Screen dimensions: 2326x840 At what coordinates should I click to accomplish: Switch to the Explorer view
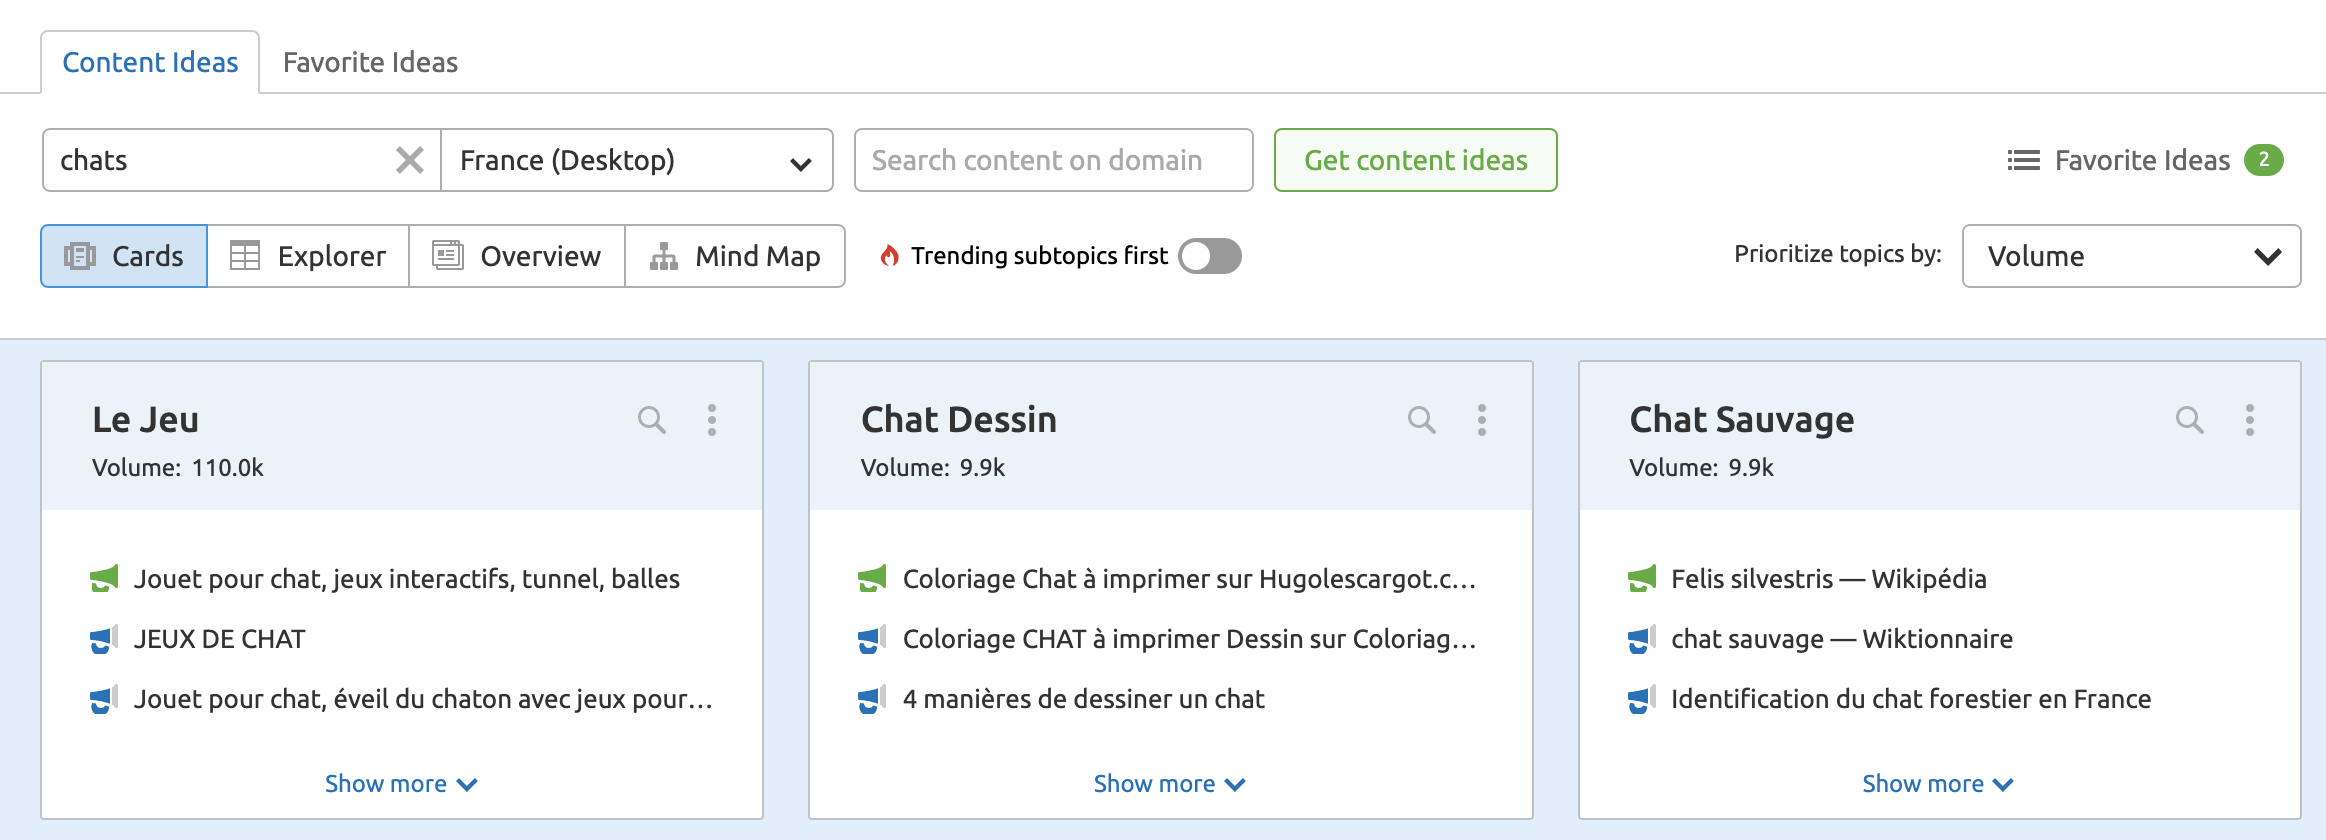click(x=308, y=256)
